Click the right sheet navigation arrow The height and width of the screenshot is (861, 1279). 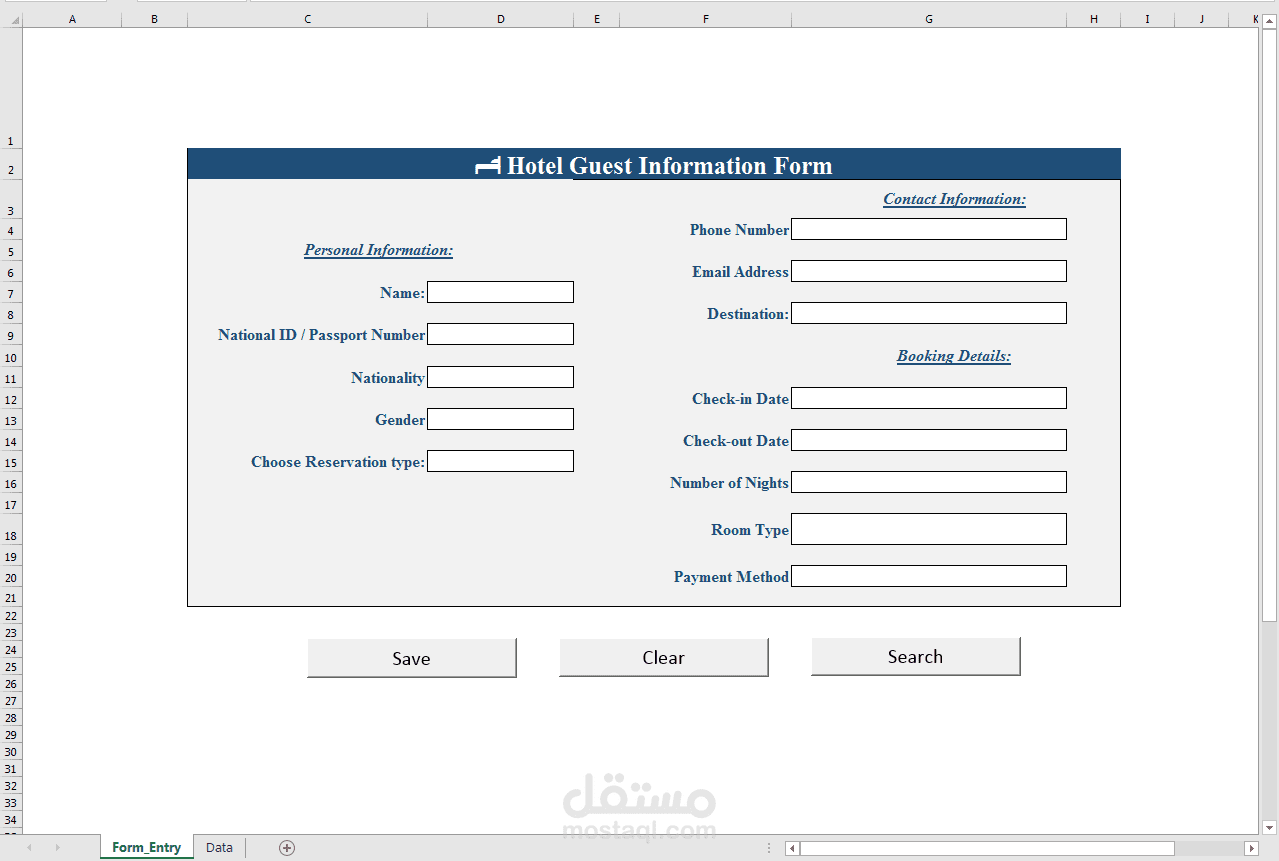click(x=57, y=847)
